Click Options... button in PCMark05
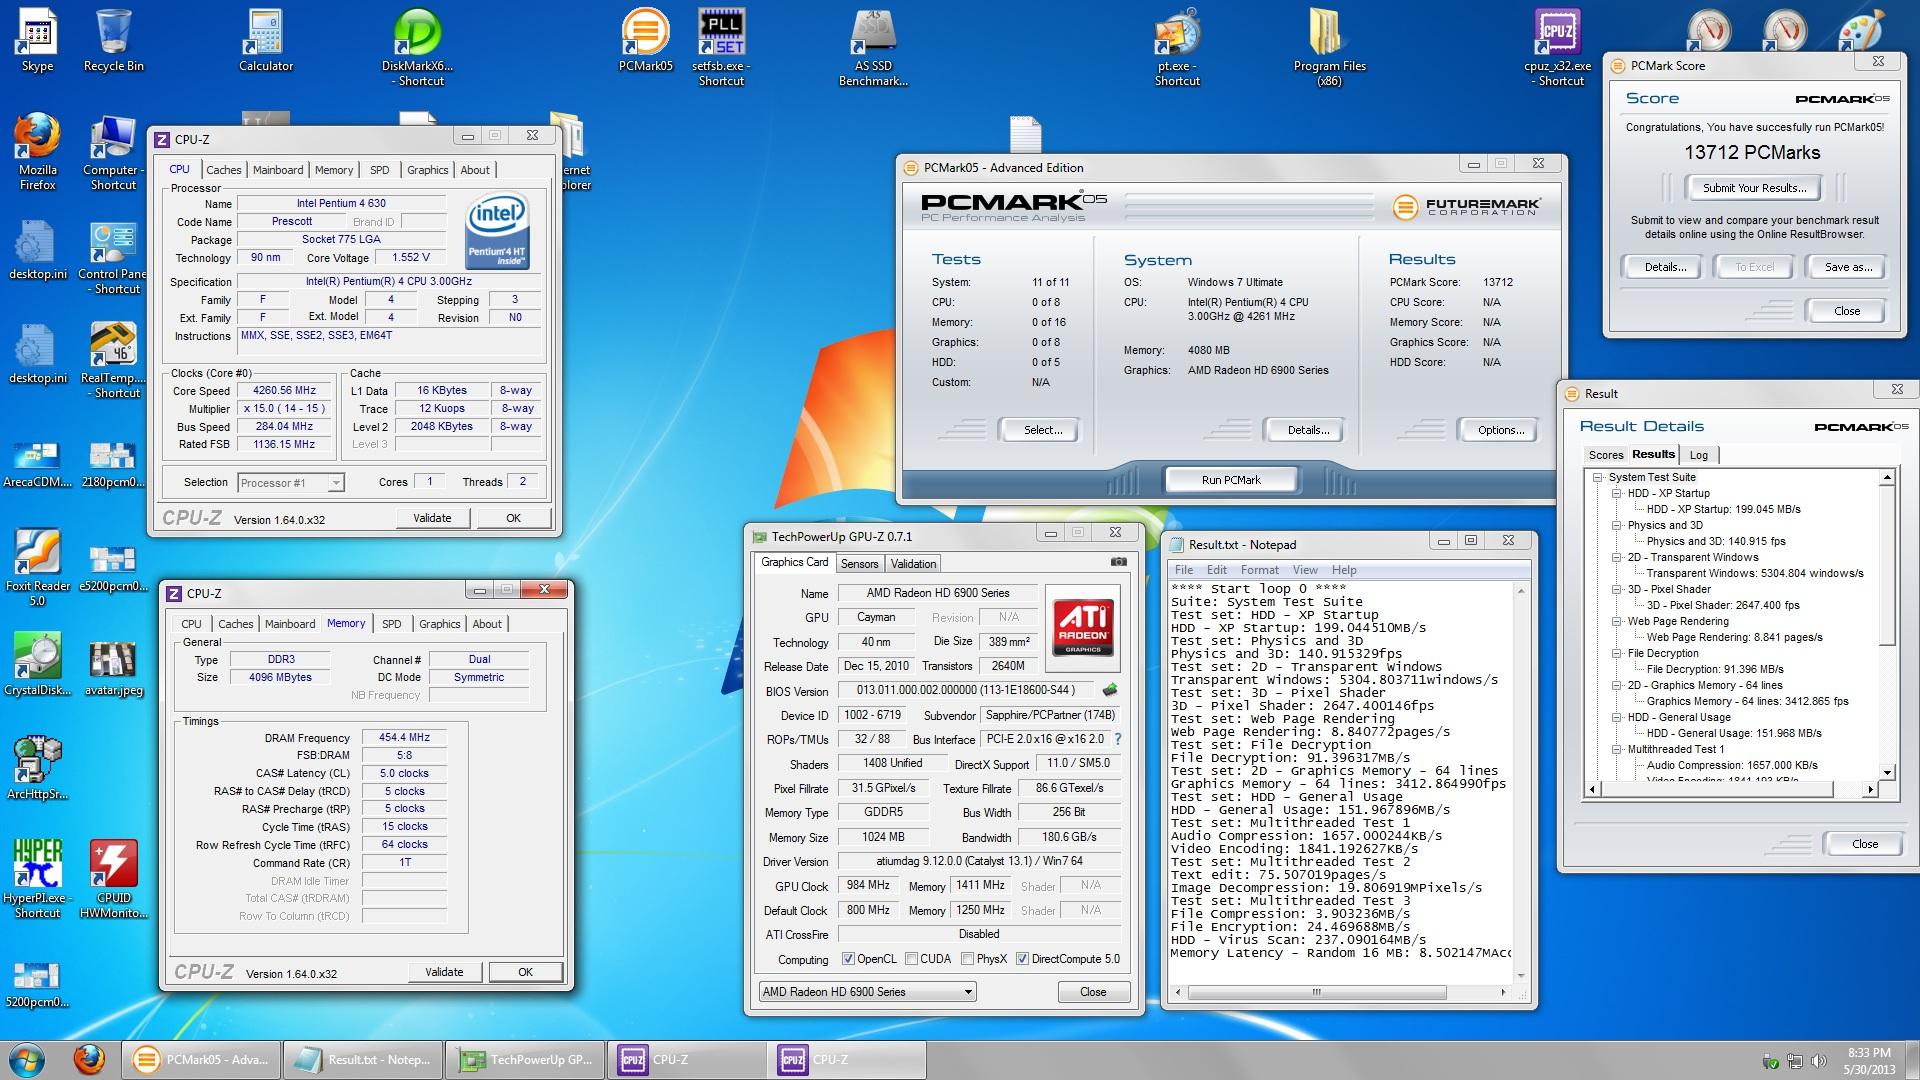The height and width of the screenshot is (1080, 1920). (x=1501, y=430)
